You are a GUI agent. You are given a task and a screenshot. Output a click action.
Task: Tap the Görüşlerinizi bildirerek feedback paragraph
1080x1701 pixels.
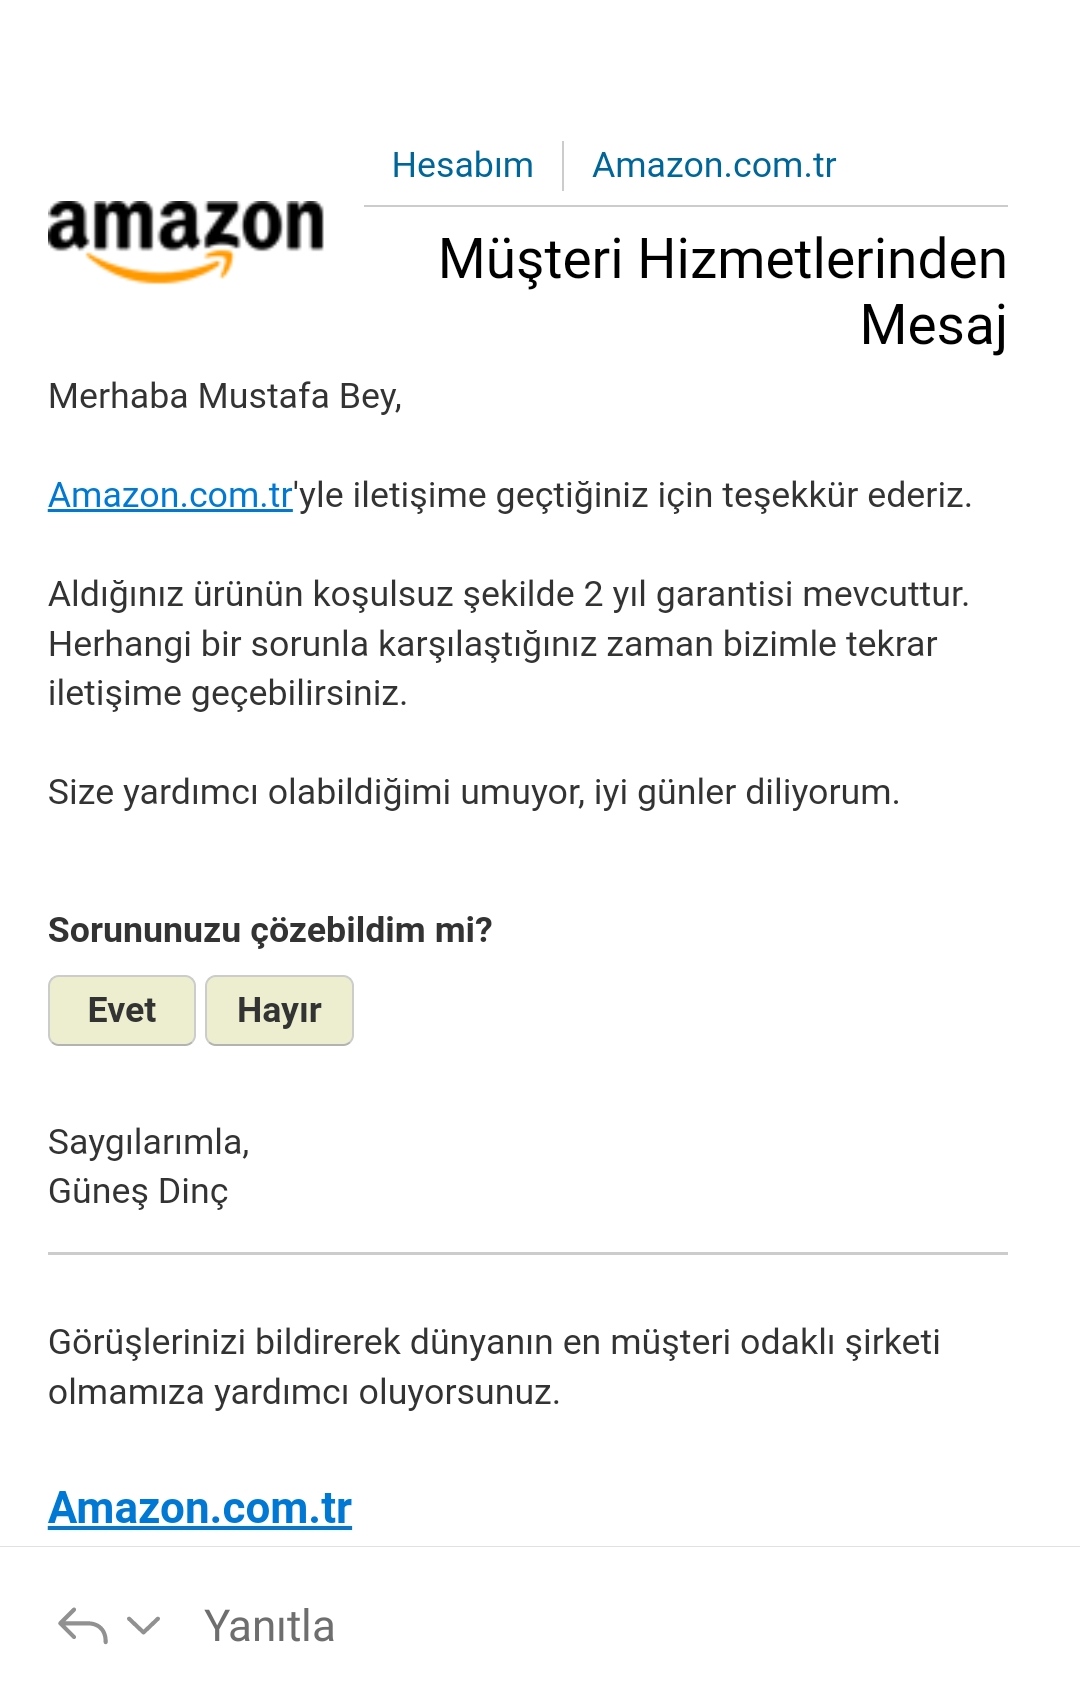coord(494,1366)
